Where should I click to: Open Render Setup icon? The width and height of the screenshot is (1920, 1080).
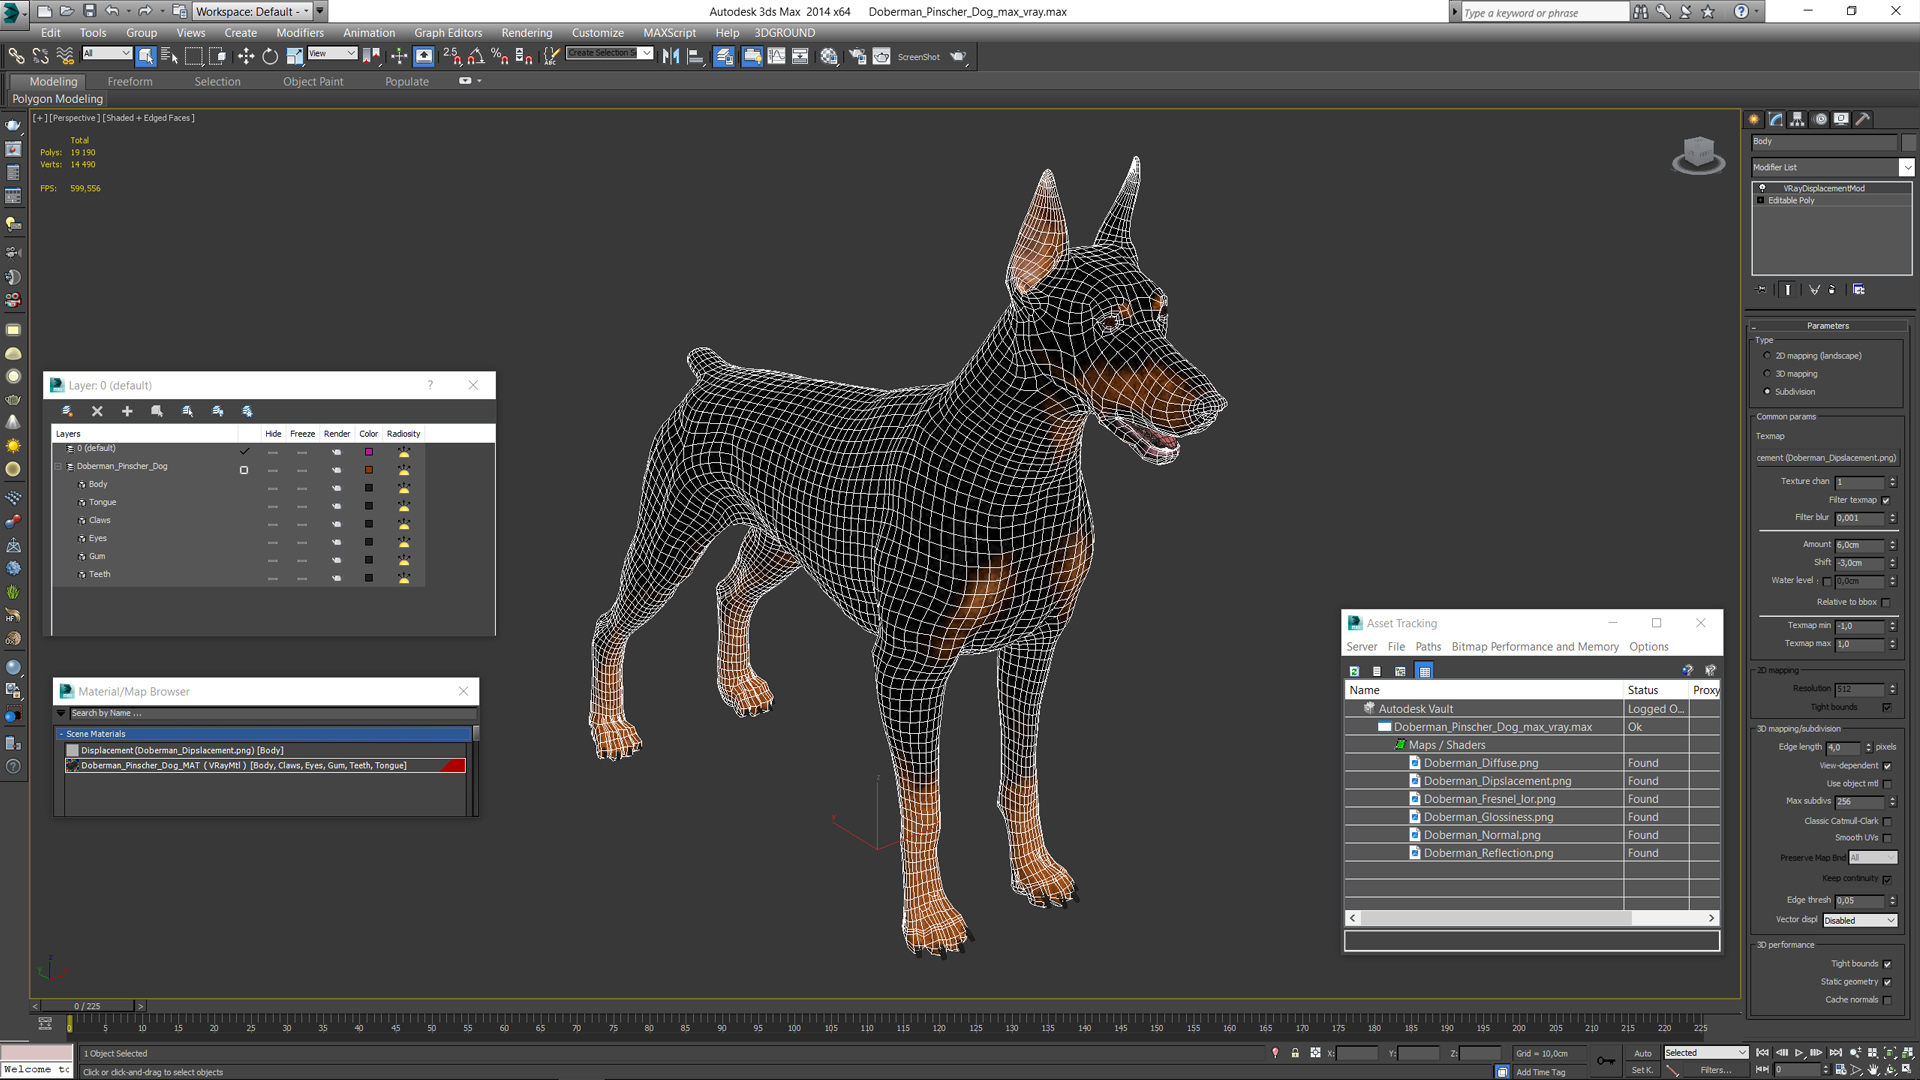(x=857, y=56)
